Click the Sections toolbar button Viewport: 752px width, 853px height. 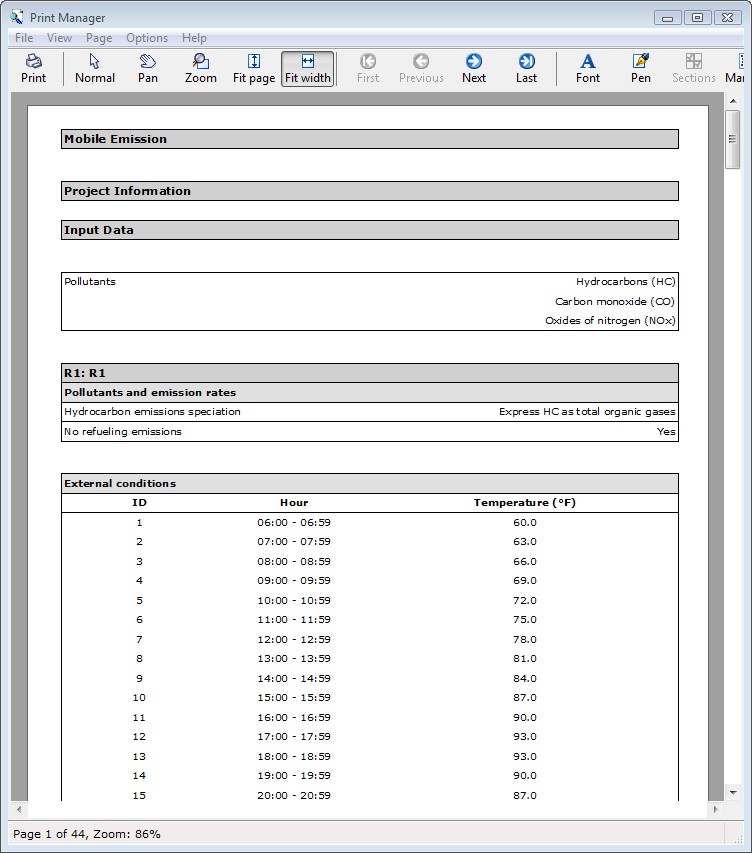pos(693,68)
